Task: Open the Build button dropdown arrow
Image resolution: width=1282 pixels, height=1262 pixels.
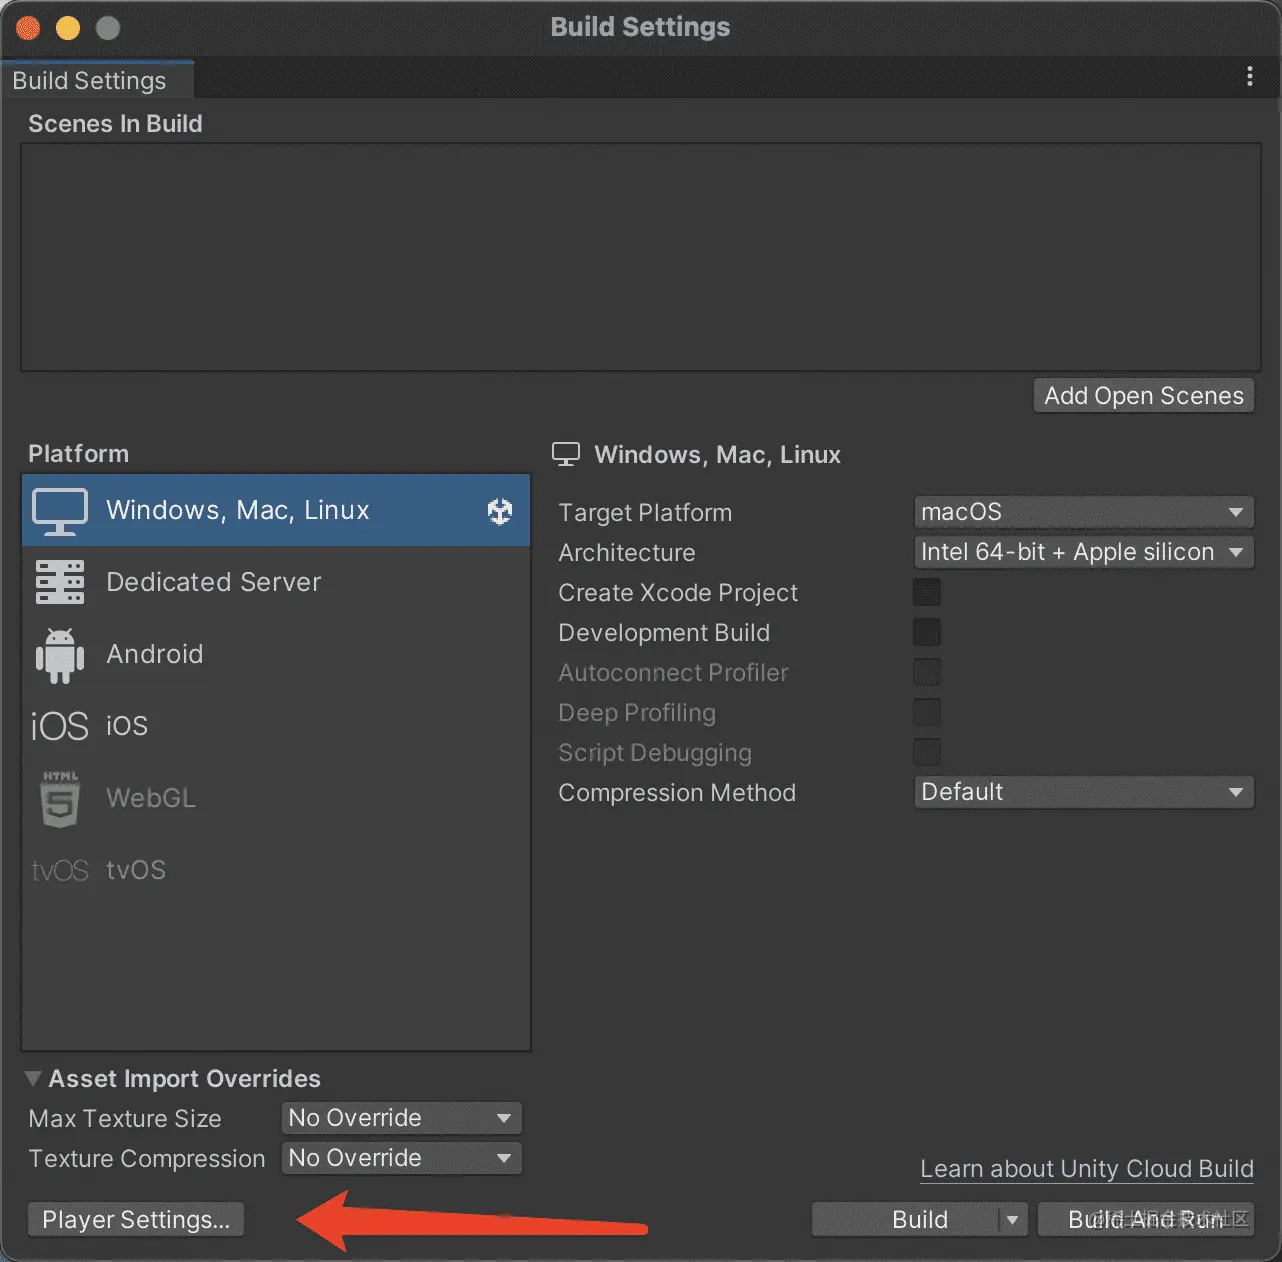Action: (x=1012, y=1220)
